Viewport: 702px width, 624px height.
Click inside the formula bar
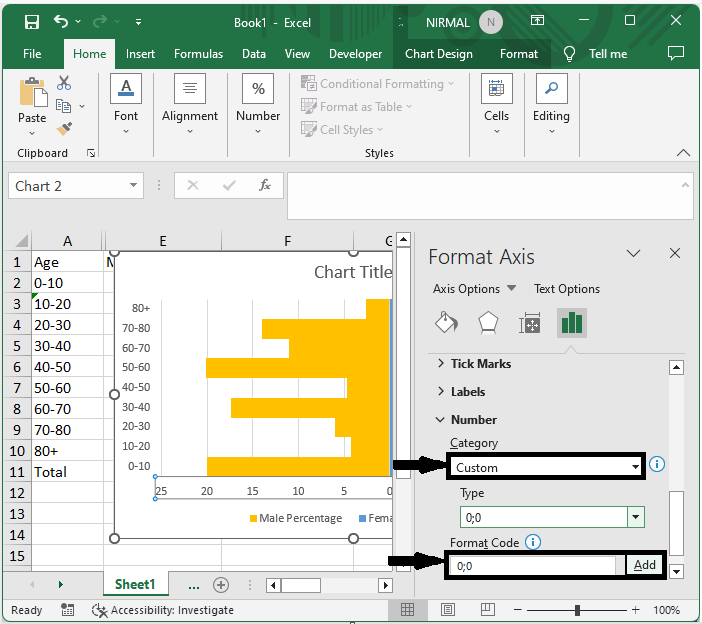[484, 196]
